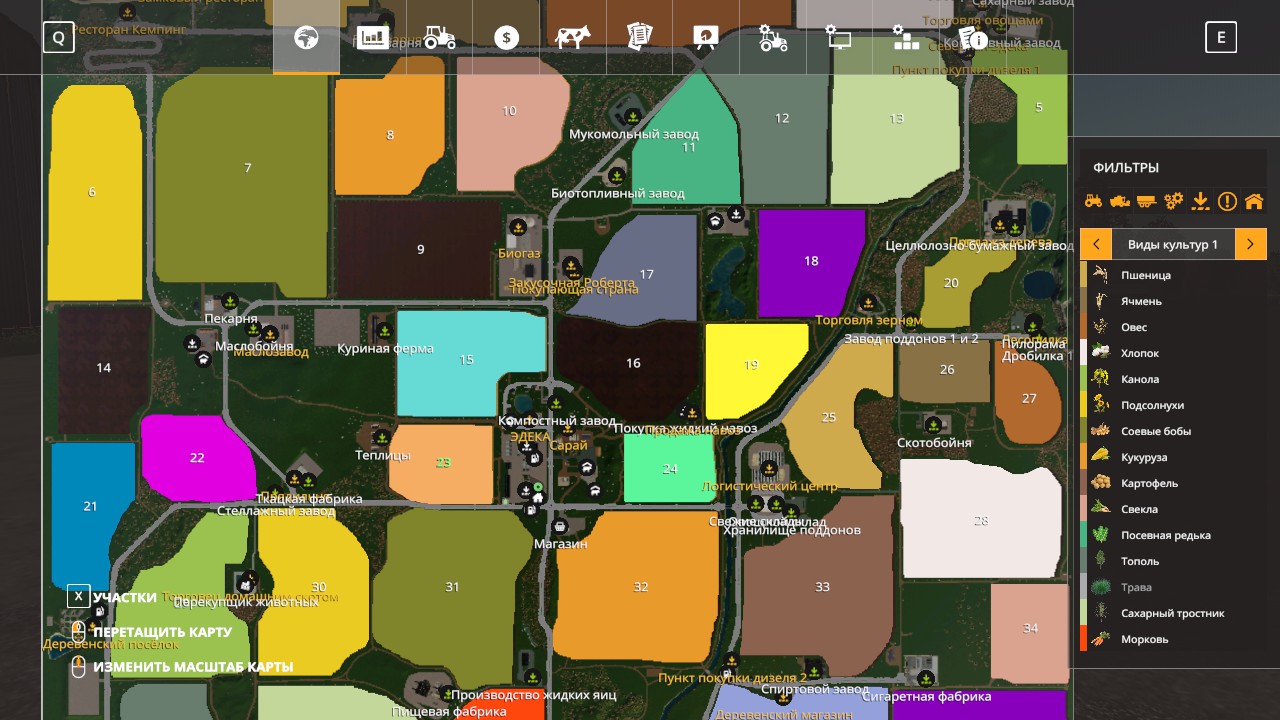Switch to next crop filter page
The image size is (1280, 720).
1250,244
